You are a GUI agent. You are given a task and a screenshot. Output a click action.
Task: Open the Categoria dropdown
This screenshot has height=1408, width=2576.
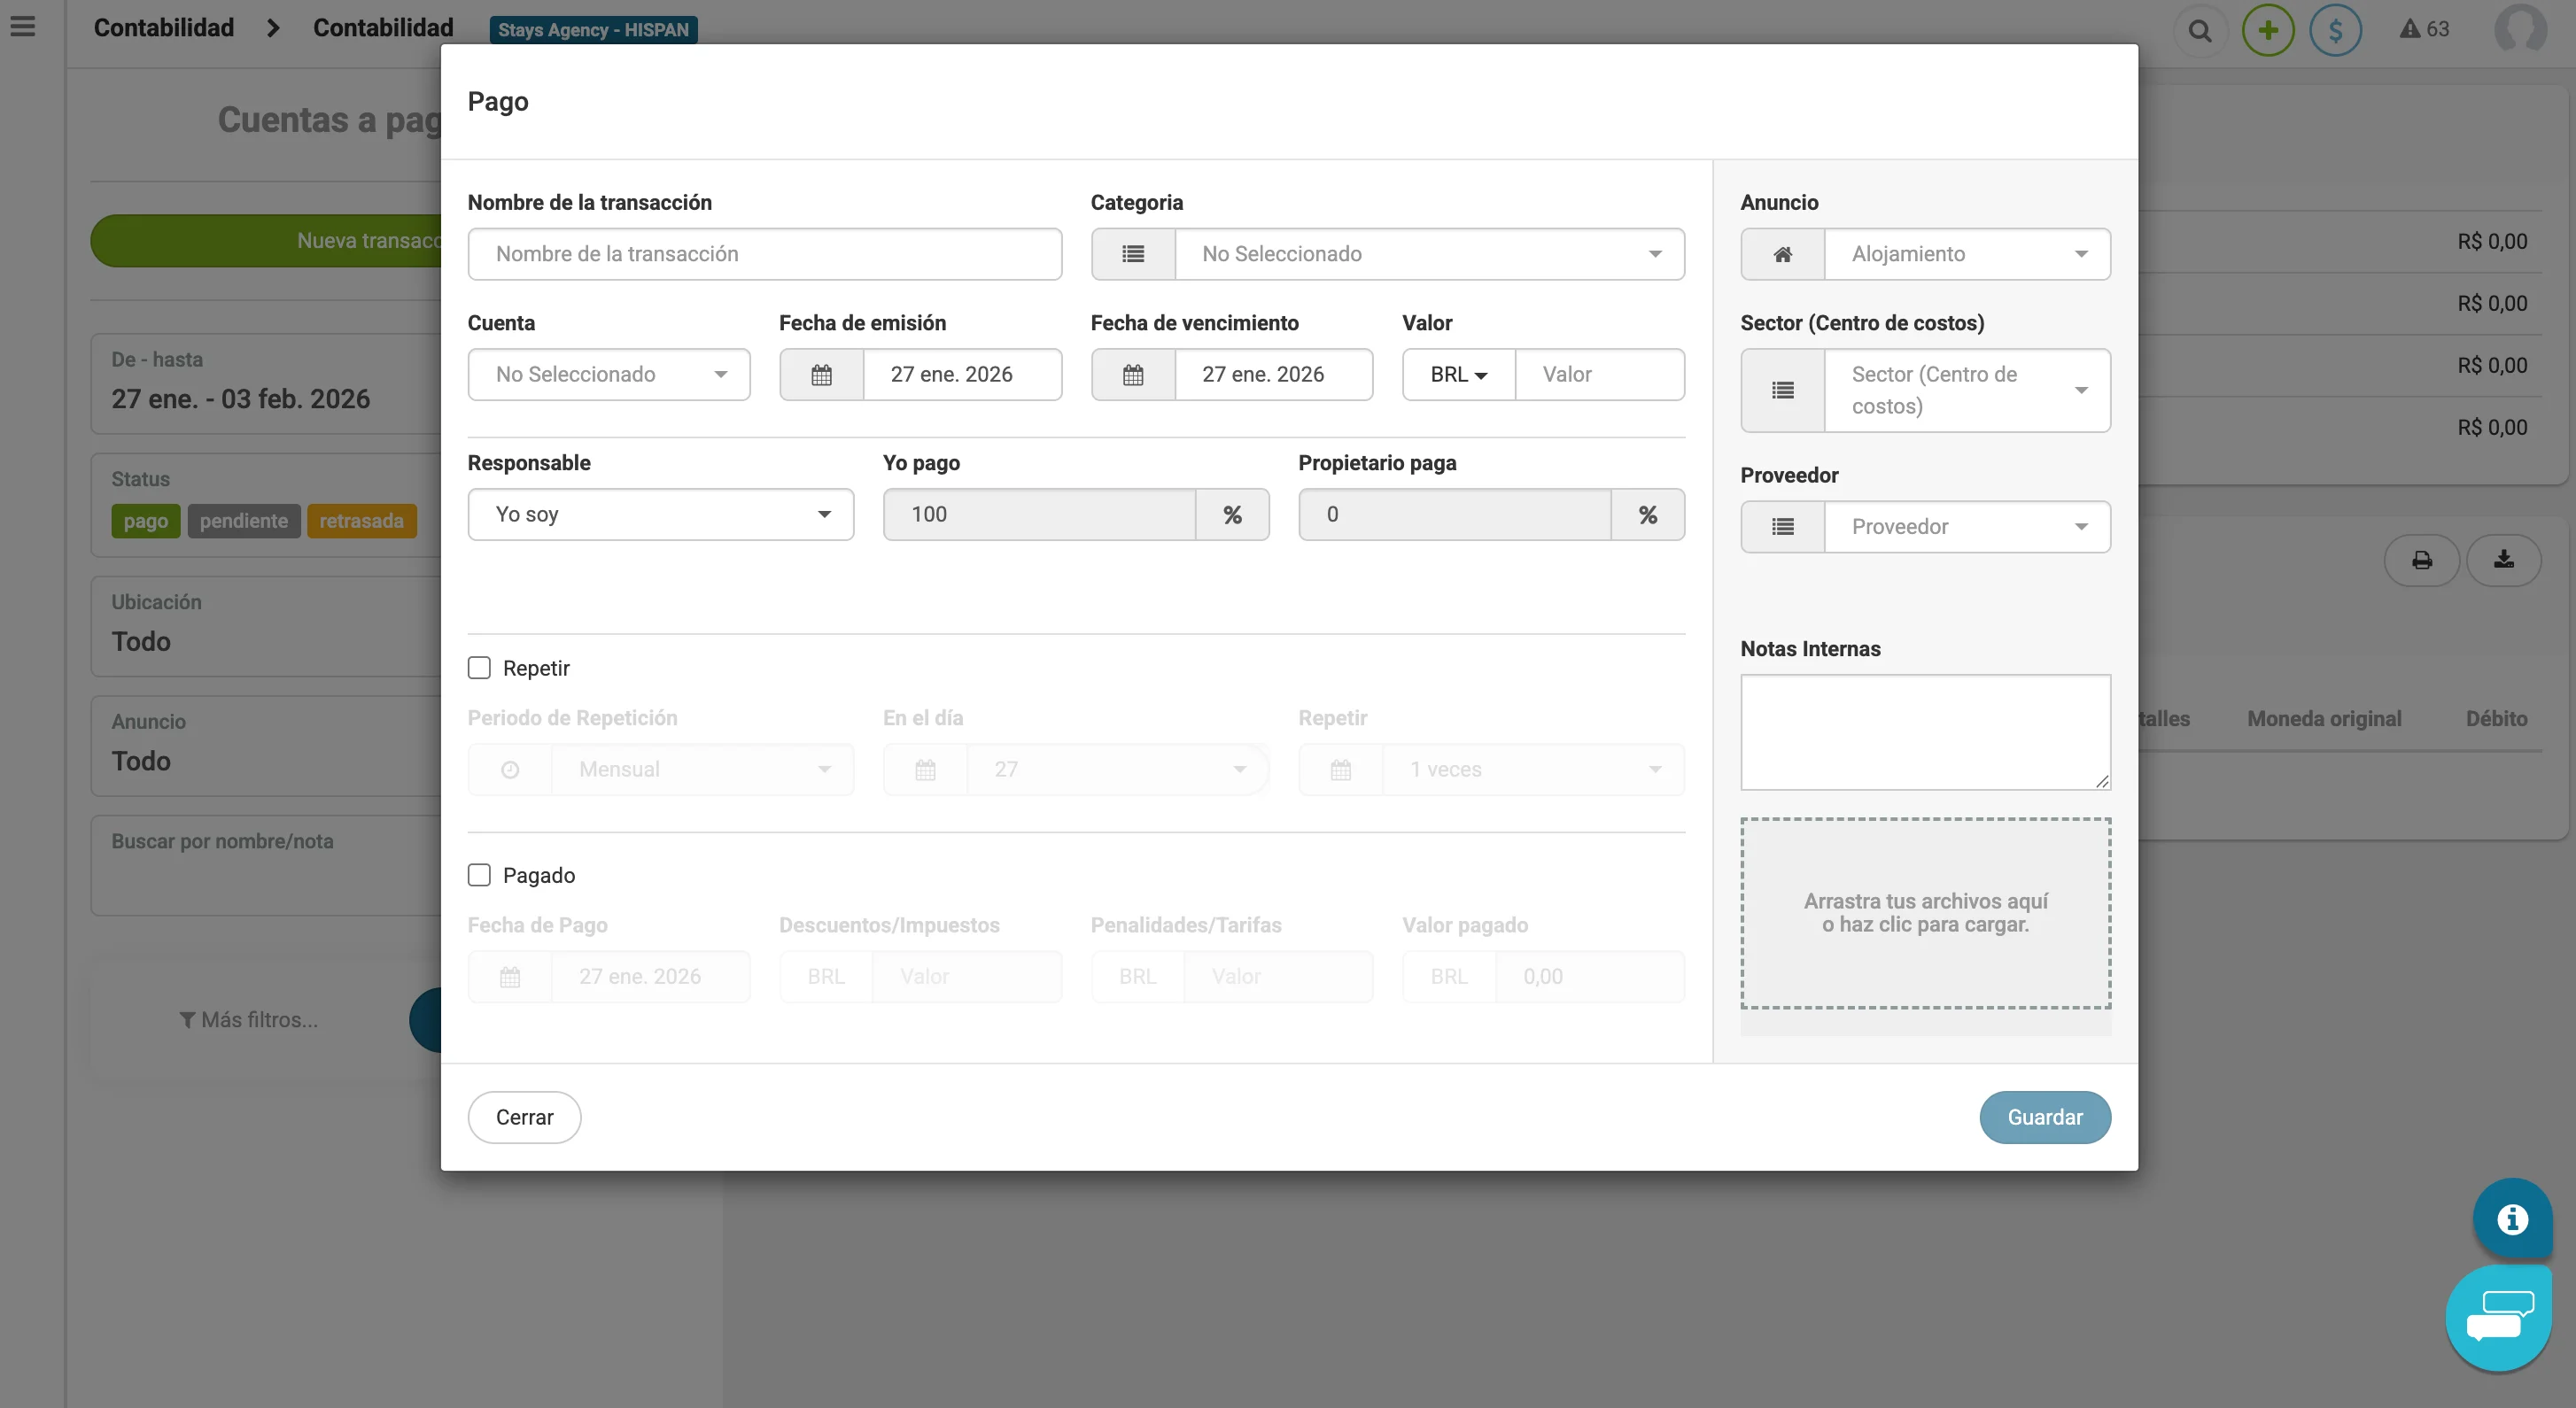pyautogui.click(x=1428, y=254)
